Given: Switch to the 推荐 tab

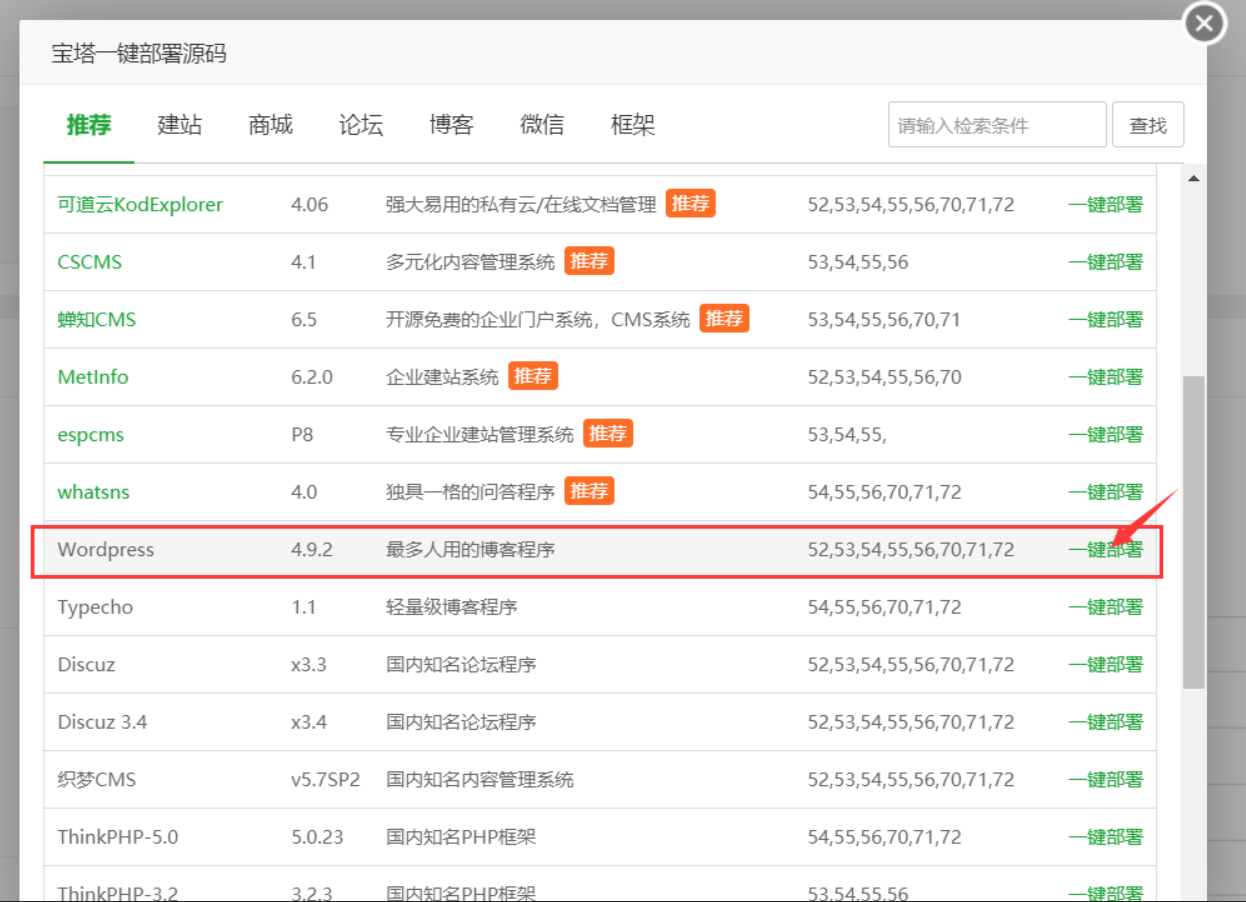Looking at the screenshot, I should point(89,125).
